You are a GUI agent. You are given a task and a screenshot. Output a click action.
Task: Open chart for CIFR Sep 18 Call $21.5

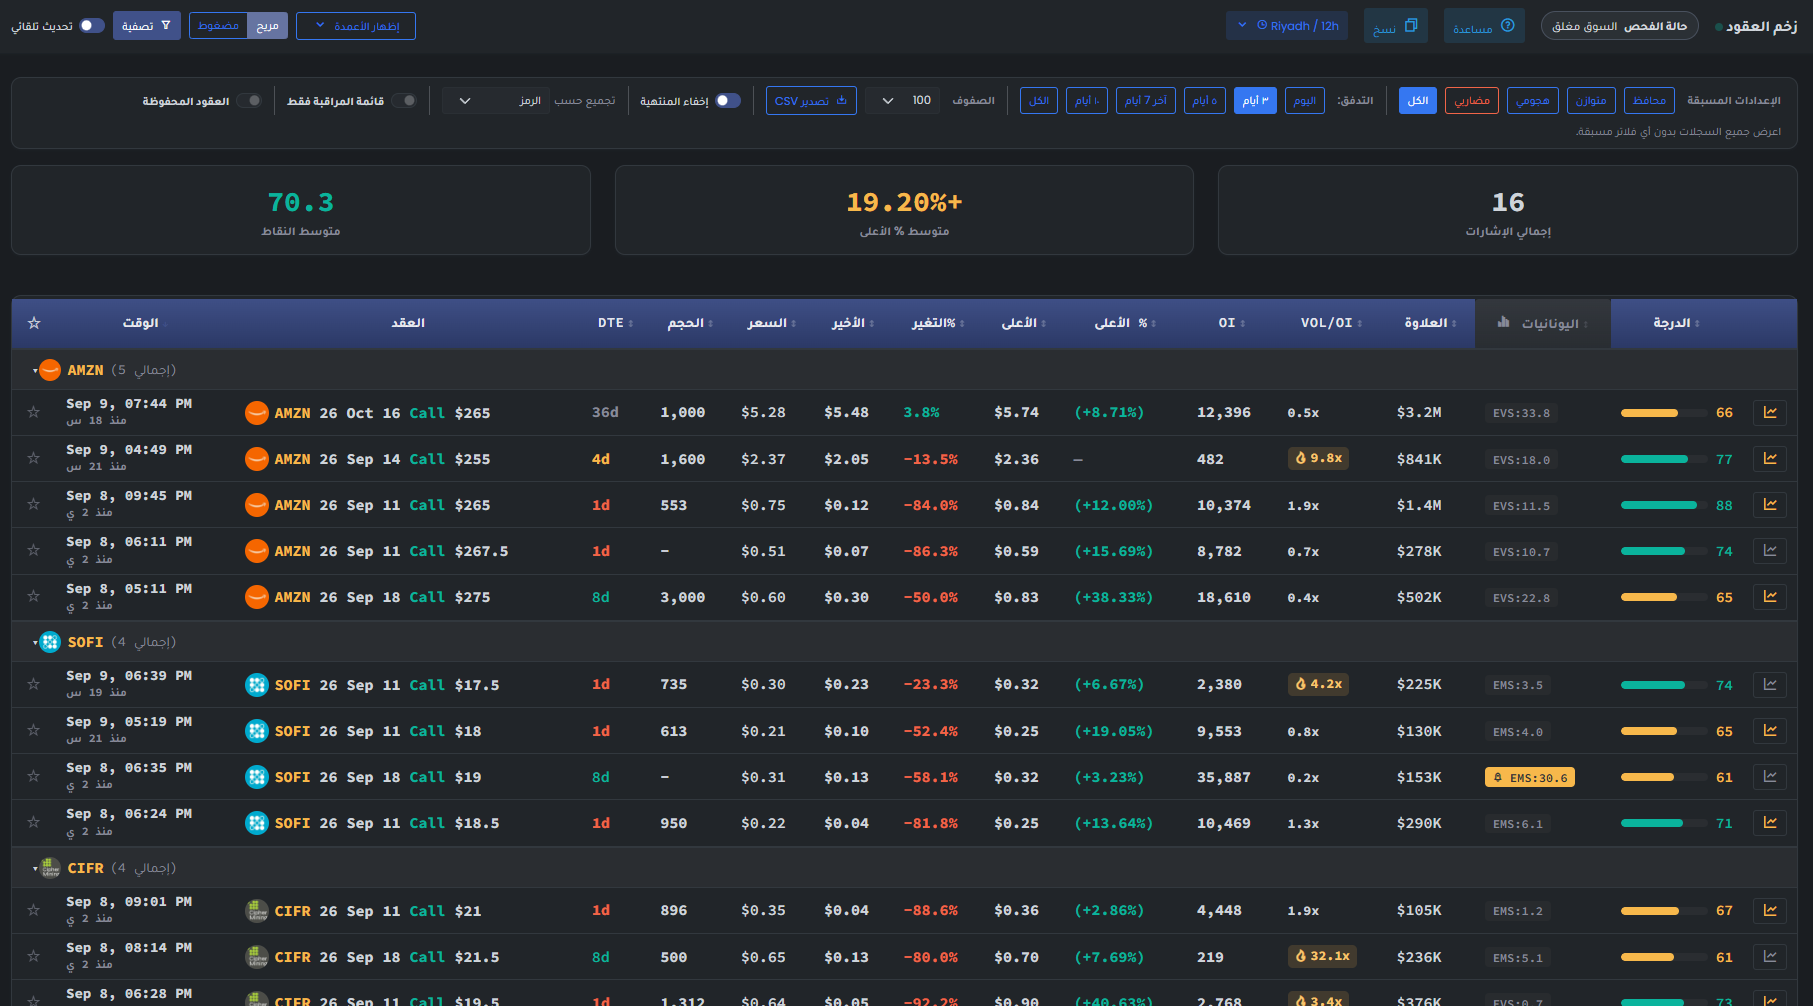[1769, 957]
